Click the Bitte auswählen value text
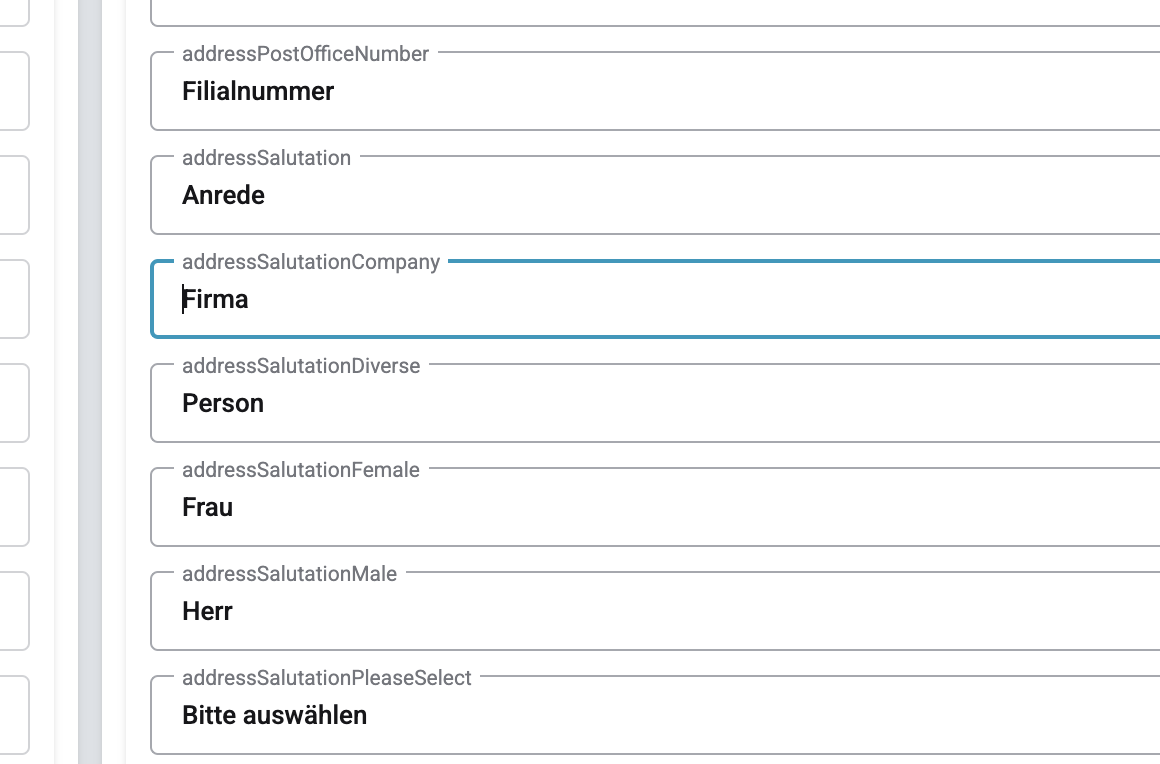 coord(274,715)
